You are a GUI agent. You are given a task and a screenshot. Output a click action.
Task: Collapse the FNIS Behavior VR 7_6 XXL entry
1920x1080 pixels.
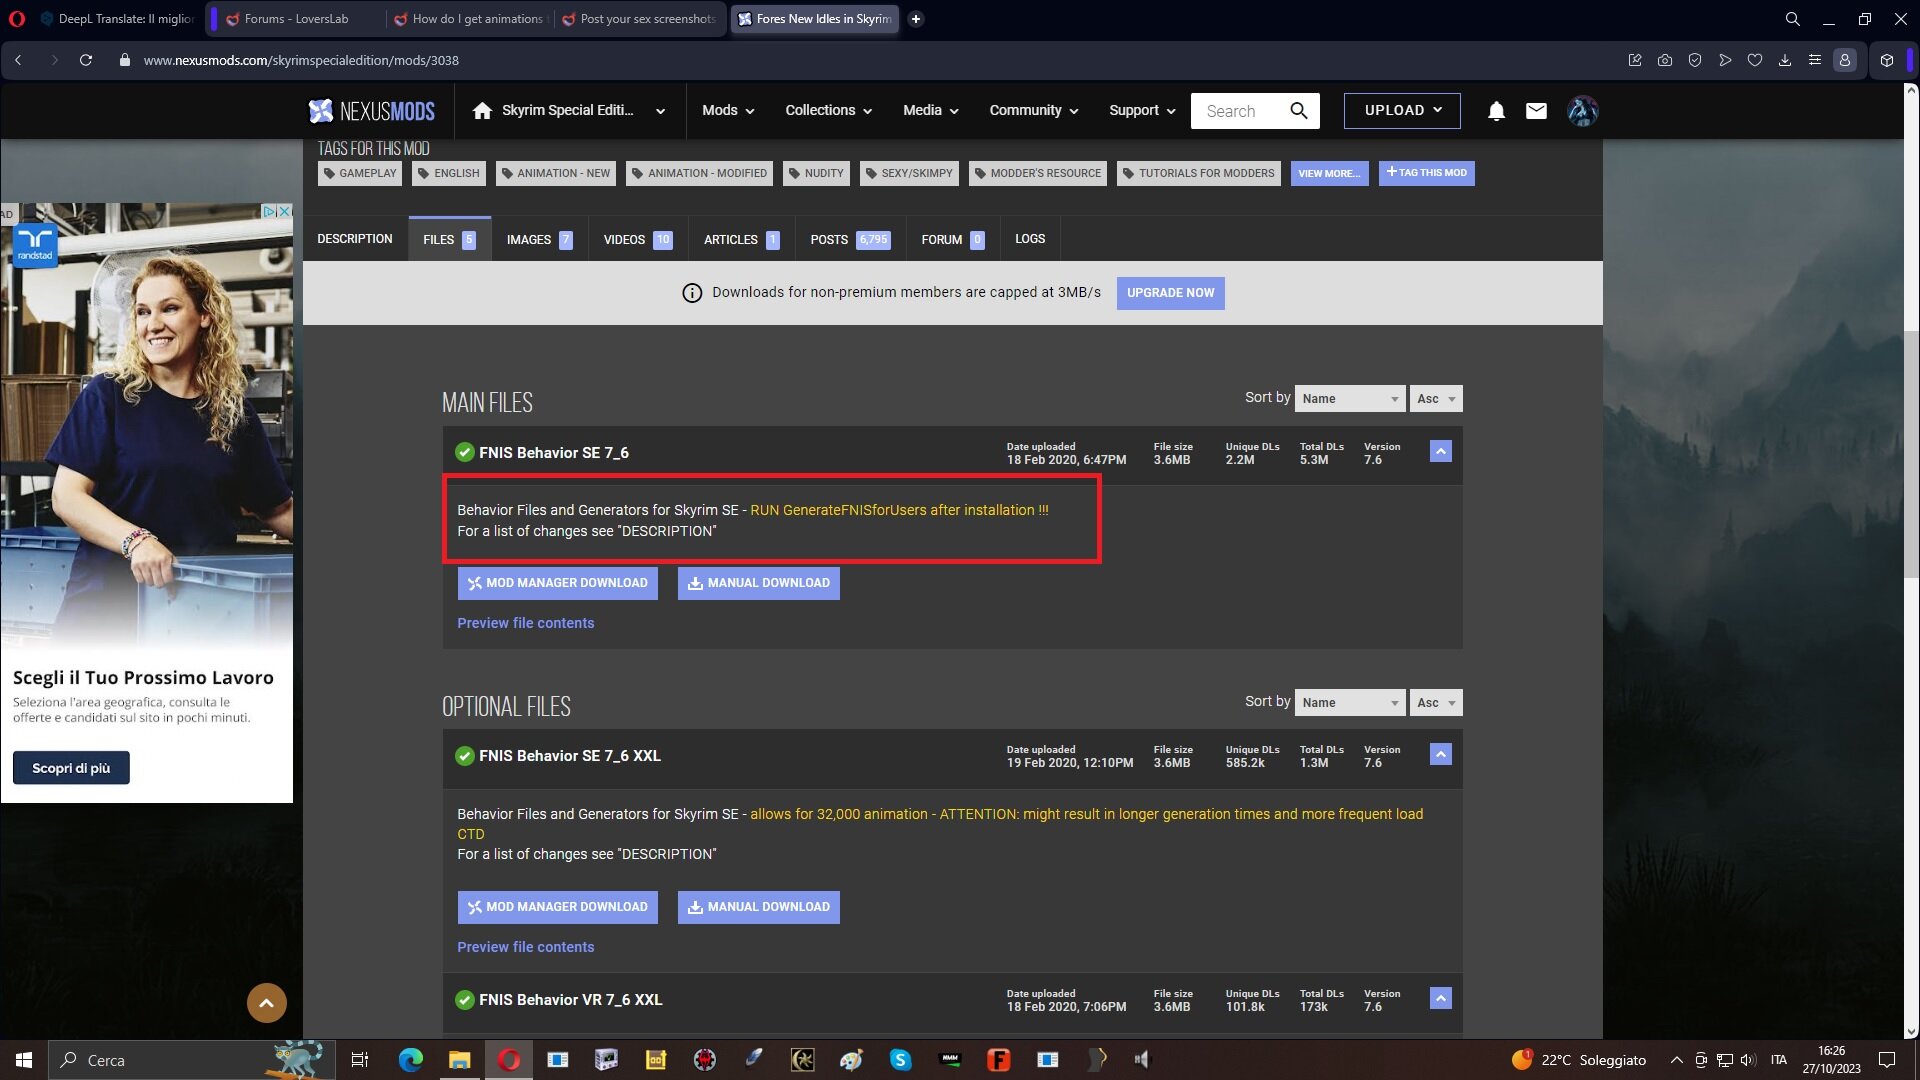[x=1440, y=999]
